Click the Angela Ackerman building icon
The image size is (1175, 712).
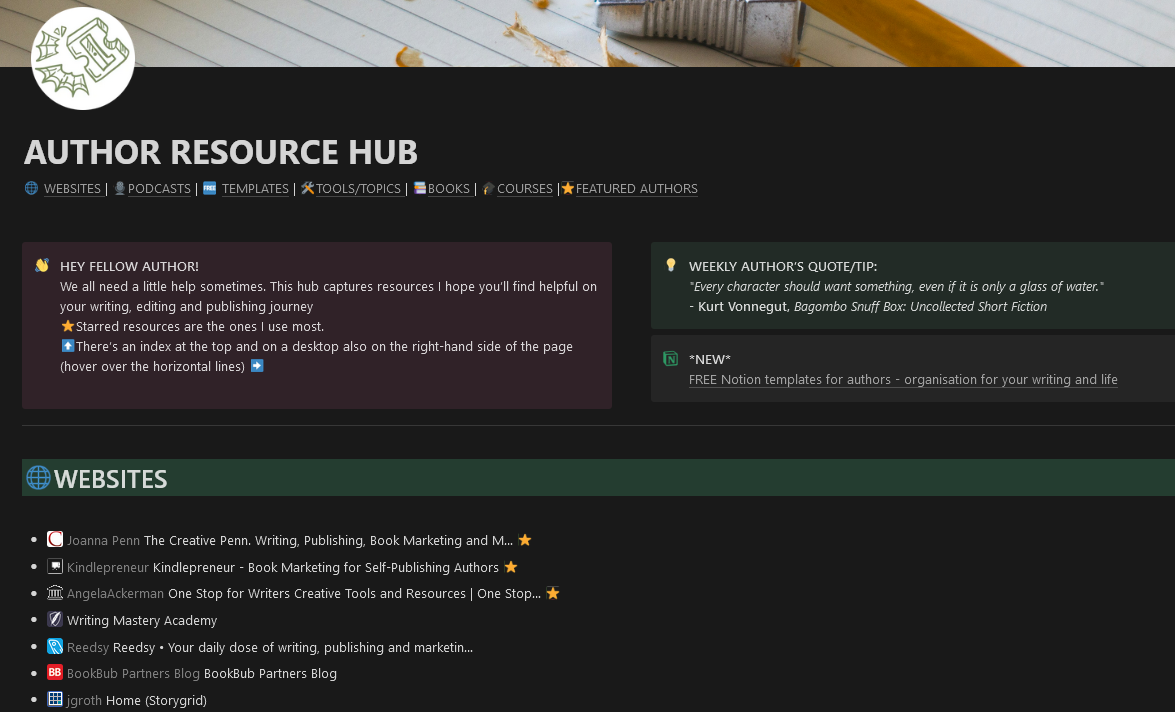click(x=55, y=593)
